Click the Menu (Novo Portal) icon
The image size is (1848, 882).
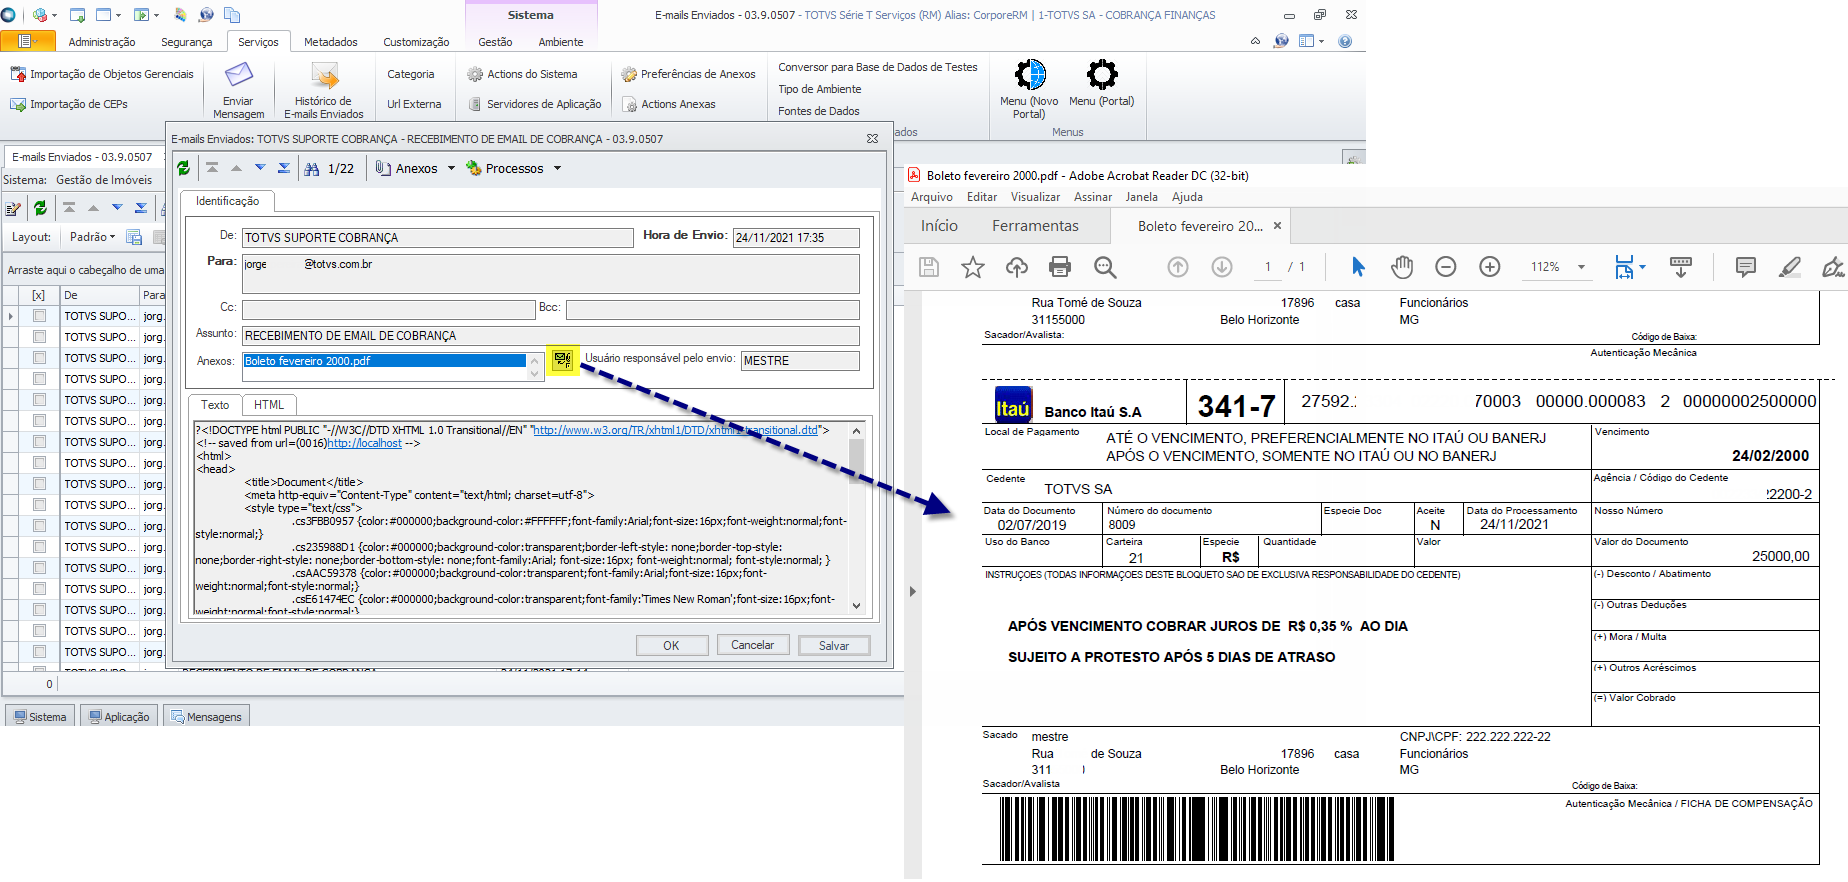(x=1030, y=75)
